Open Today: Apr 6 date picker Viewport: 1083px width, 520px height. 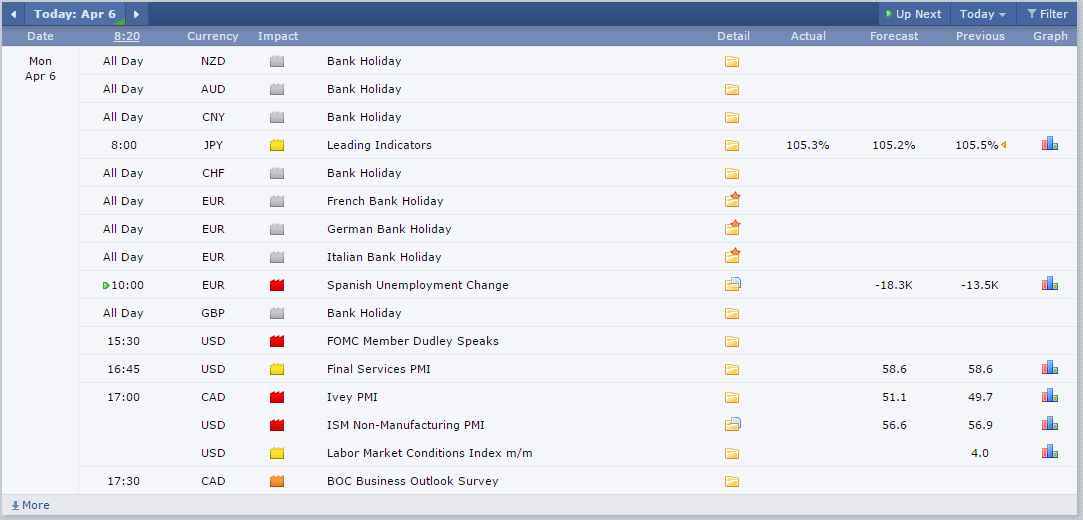pyautogui.click(x=75, y=14)
